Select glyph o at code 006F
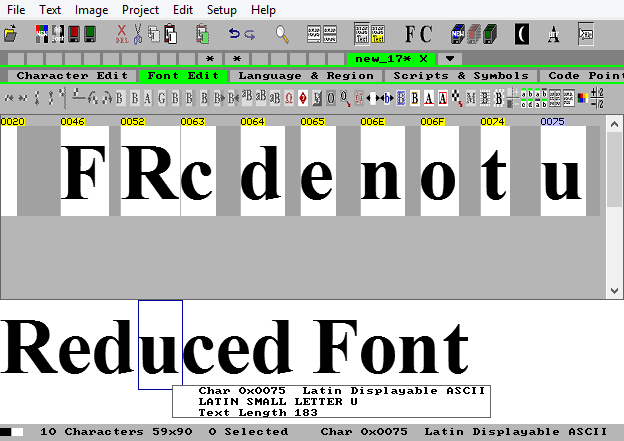The image size is (624, 441). tap(440, 171)
